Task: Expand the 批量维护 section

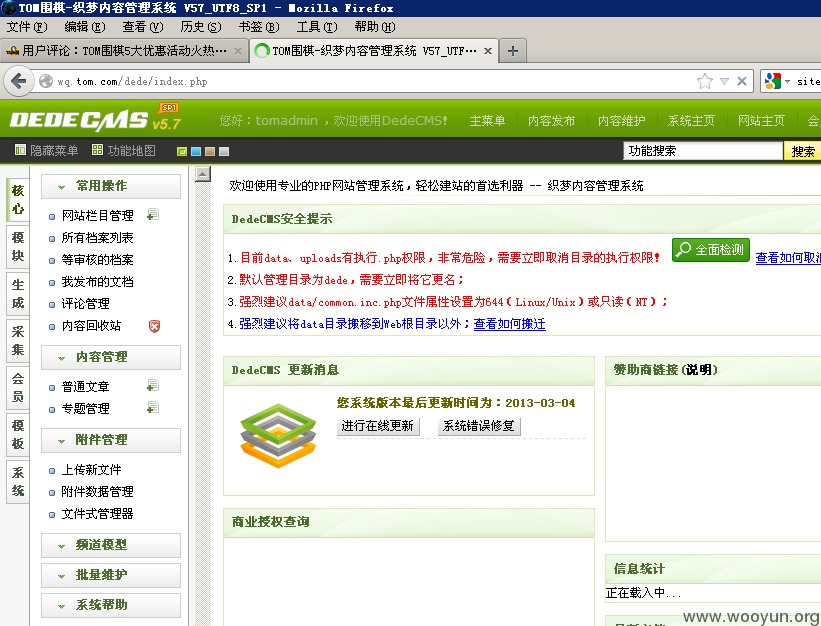Action: pyautogui.click(x=111, y=575)
